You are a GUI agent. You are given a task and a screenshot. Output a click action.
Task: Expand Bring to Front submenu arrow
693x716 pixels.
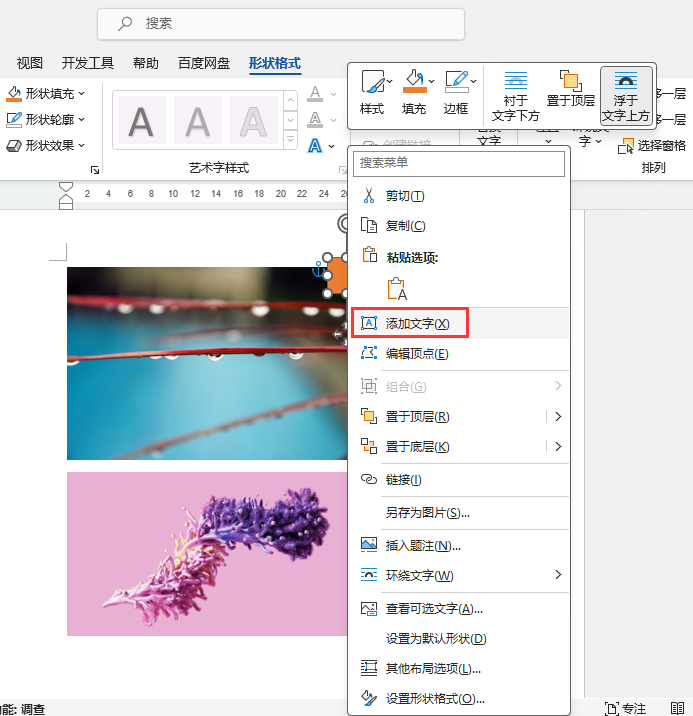[558, 416]
